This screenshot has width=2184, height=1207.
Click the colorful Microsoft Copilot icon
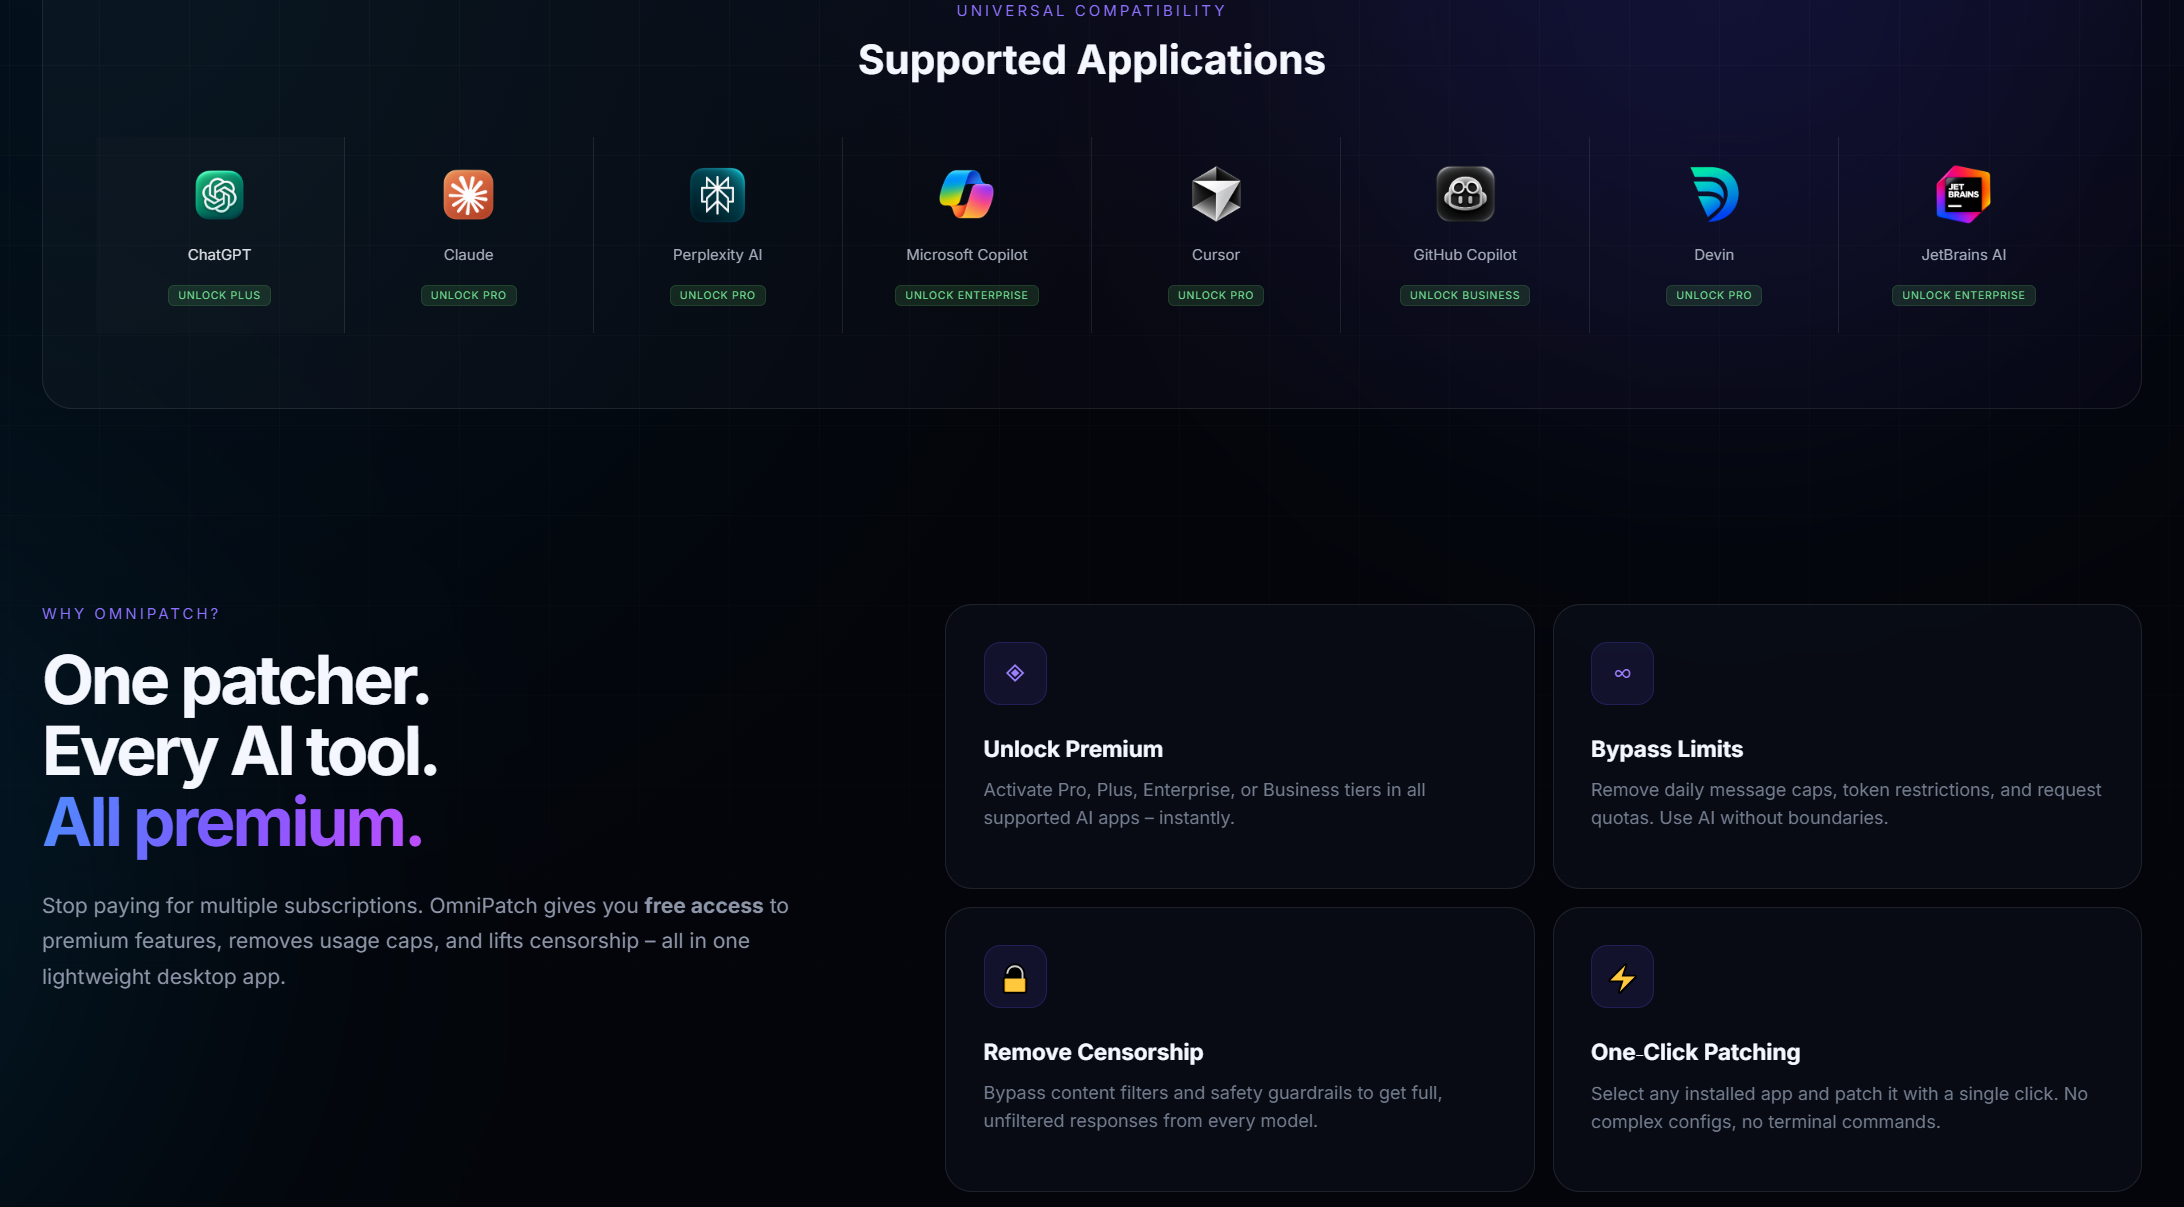[966, 194]
